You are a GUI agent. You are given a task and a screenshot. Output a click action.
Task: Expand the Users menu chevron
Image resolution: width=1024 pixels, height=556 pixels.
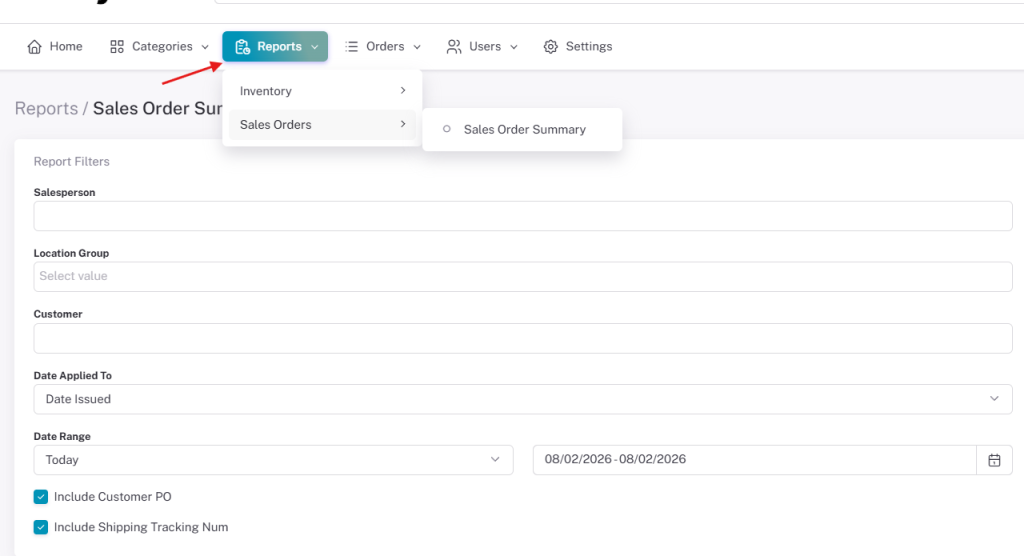[514, 47]
